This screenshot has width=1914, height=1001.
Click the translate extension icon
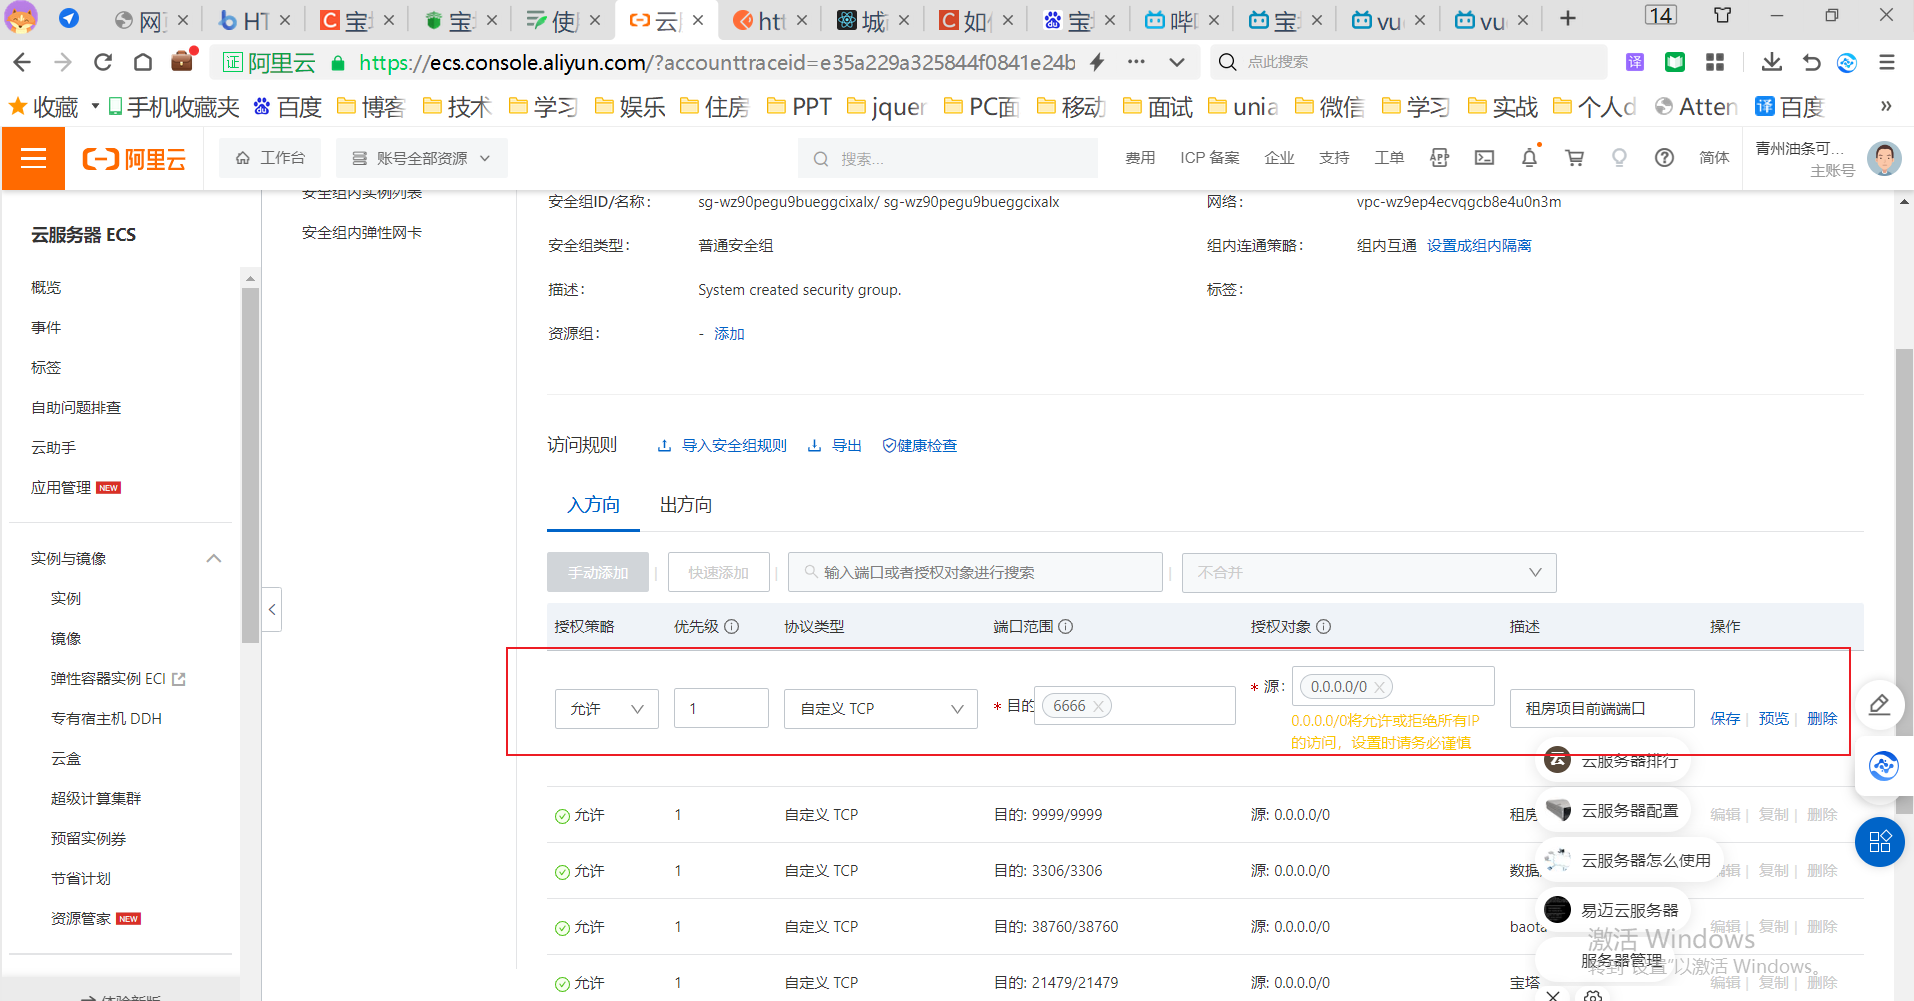pos(1635,62)
